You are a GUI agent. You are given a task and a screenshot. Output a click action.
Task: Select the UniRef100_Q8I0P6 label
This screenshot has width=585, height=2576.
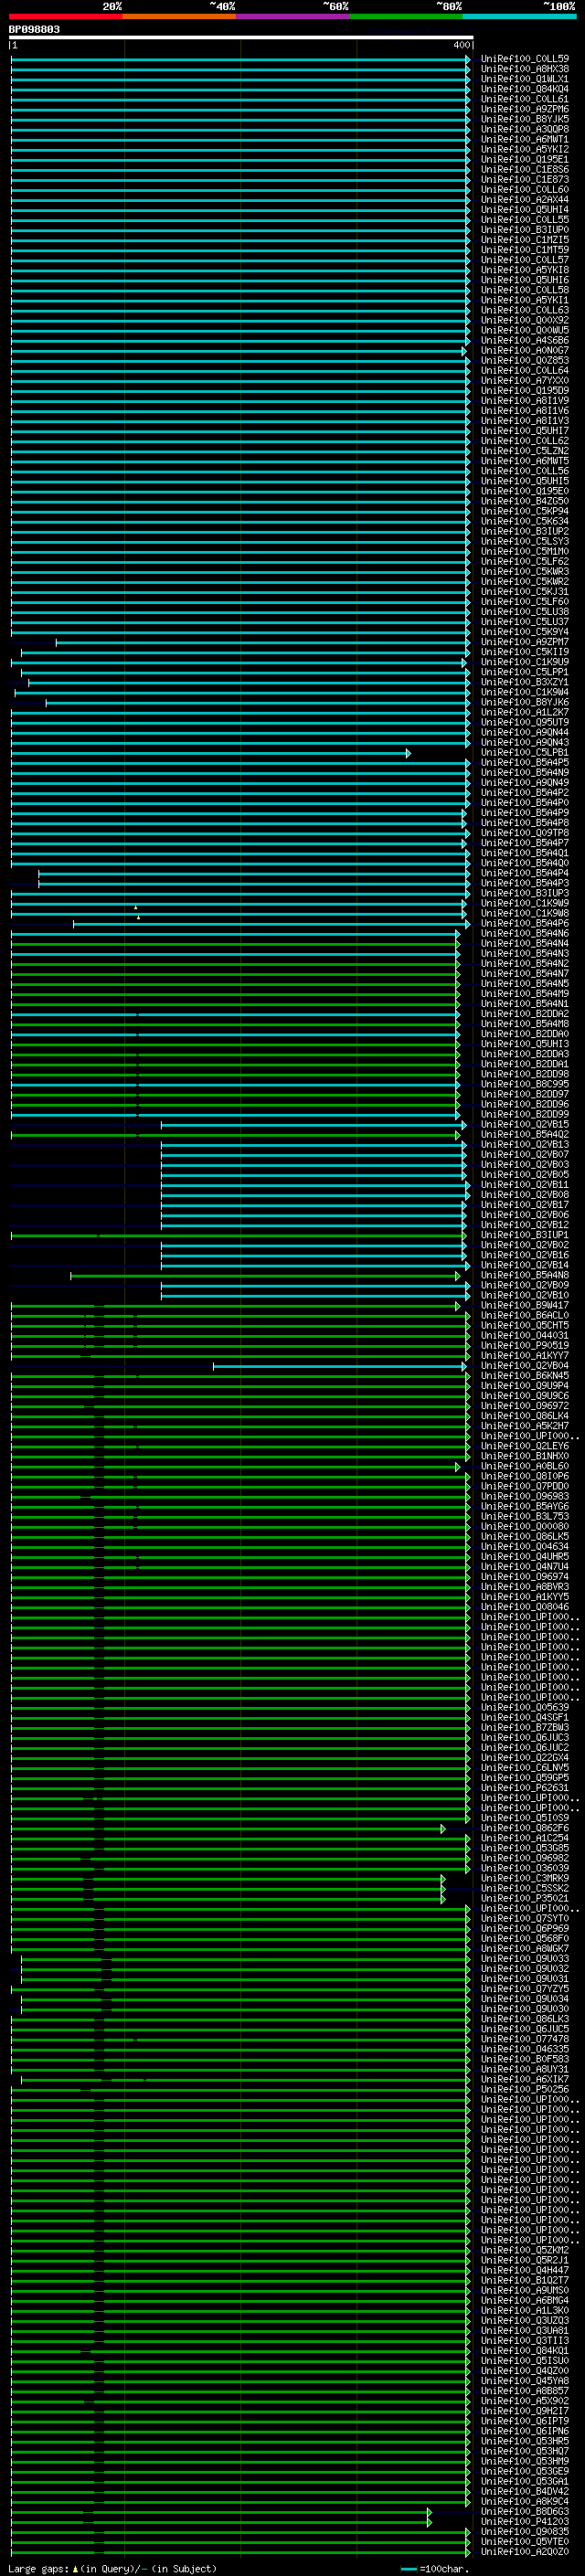click(525, 1477)
